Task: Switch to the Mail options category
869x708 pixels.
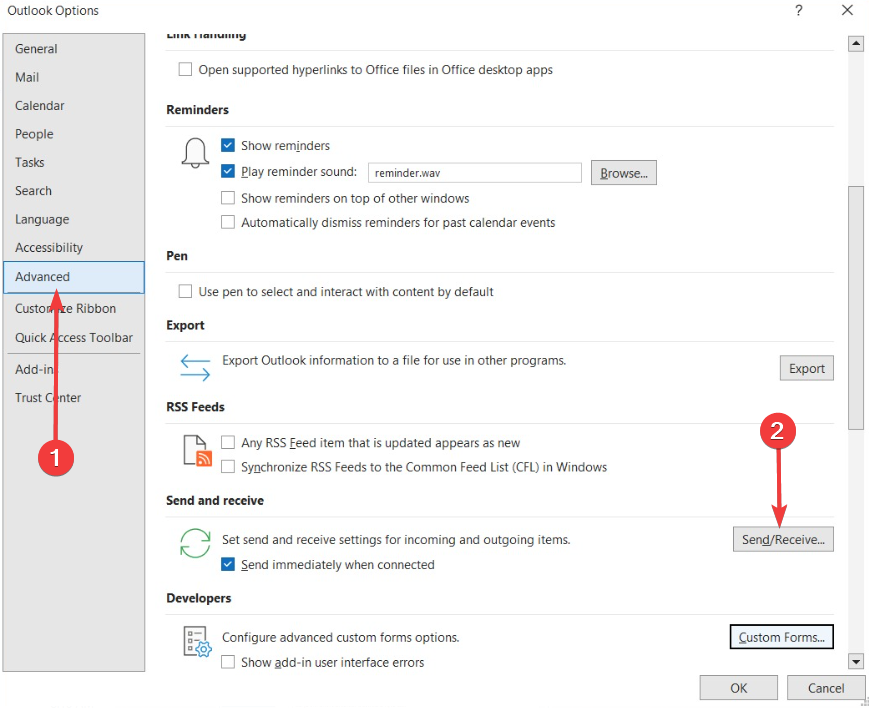Action: [x=74, y=77]
